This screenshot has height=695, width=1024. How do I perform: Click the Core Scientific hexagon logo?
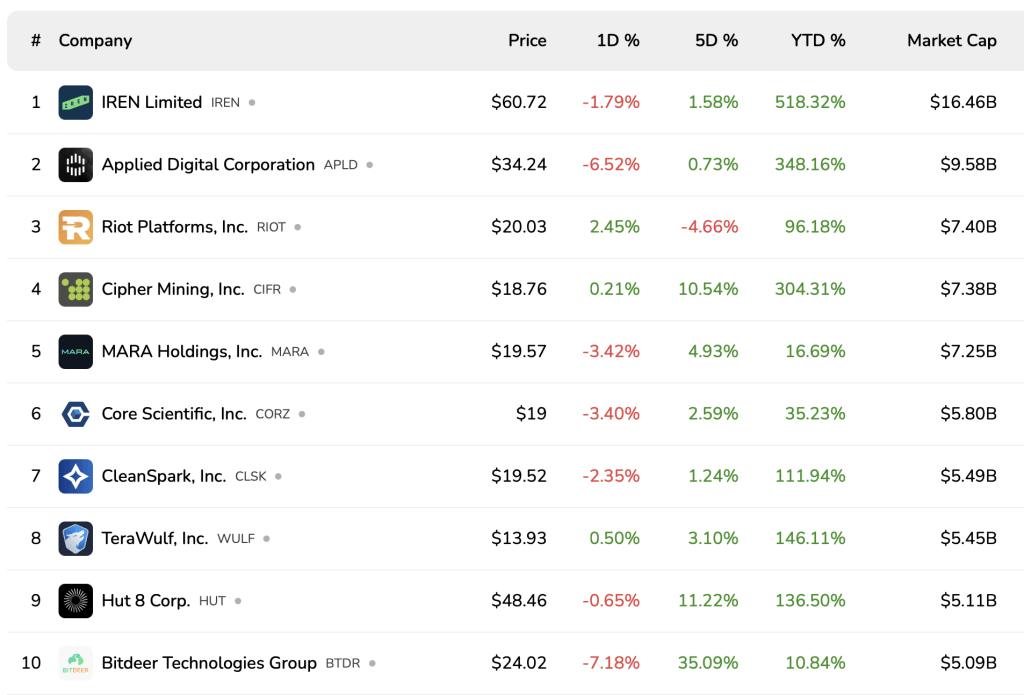pos(76,414)
